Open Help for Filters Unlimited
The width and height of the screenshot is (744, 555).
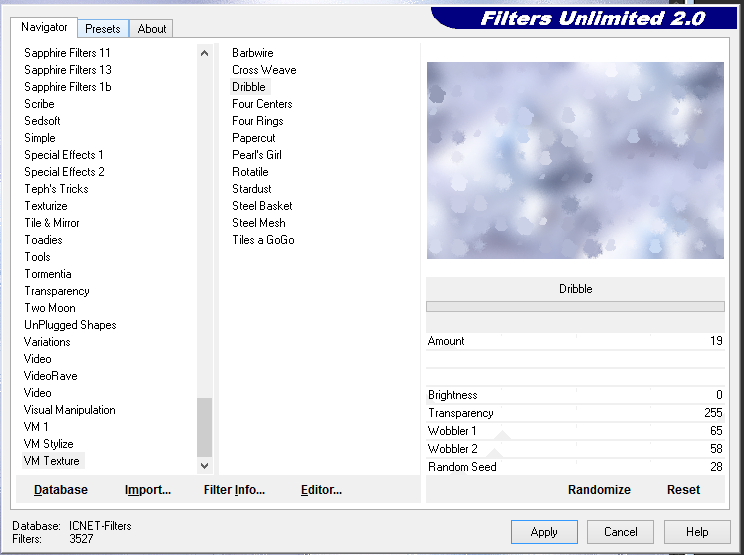point(697,532)
